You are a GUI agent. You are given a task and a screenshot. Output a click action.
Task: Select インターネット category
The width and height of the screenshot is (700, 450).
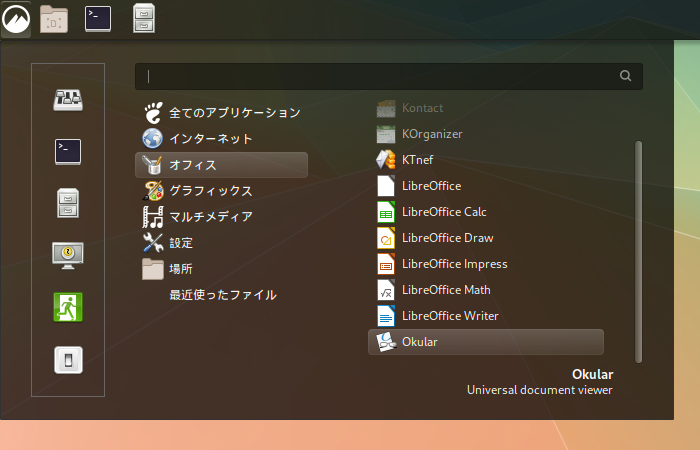(221, 139)
